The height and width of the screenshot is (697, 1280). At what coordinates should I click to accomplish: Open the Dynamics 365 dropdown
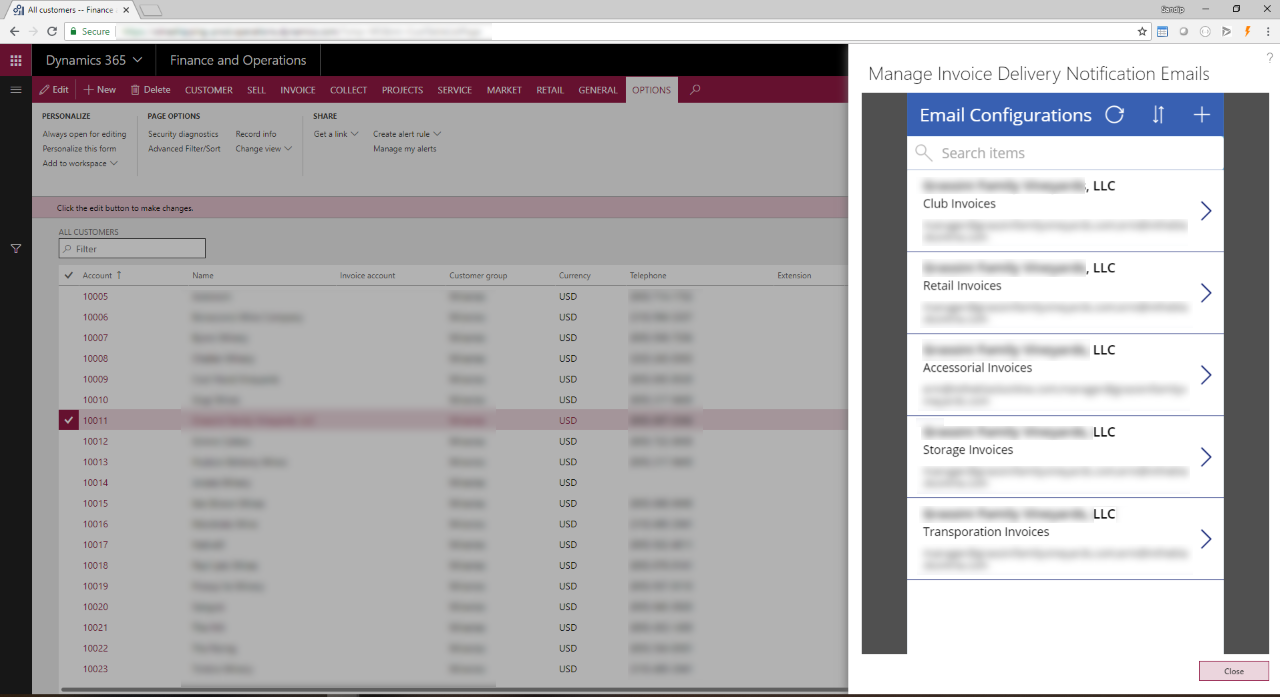tap(94, 60)
